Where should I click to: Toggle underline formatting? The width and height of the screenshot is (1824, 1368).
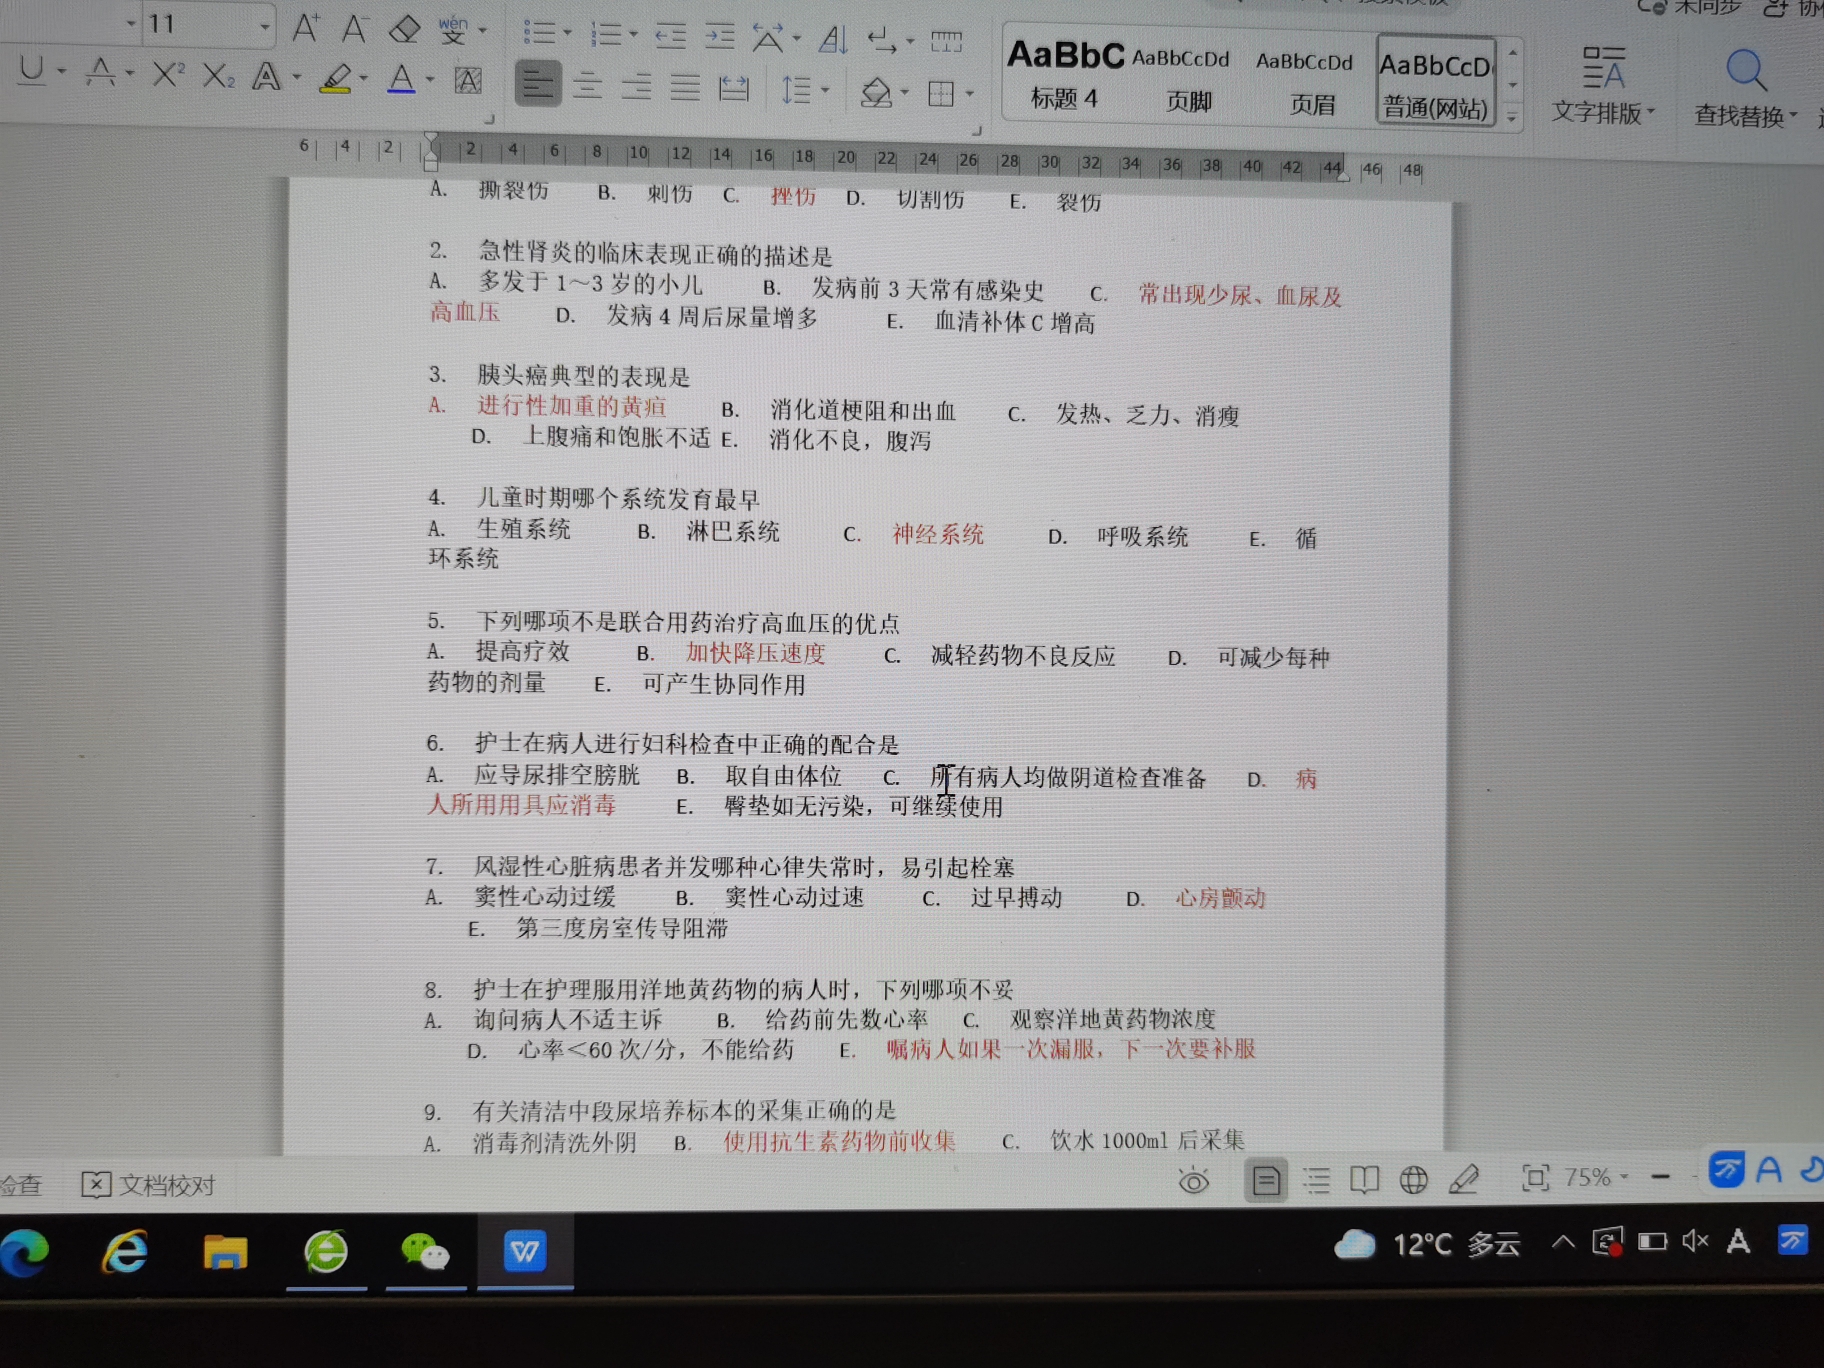click(x=32, y=70)
